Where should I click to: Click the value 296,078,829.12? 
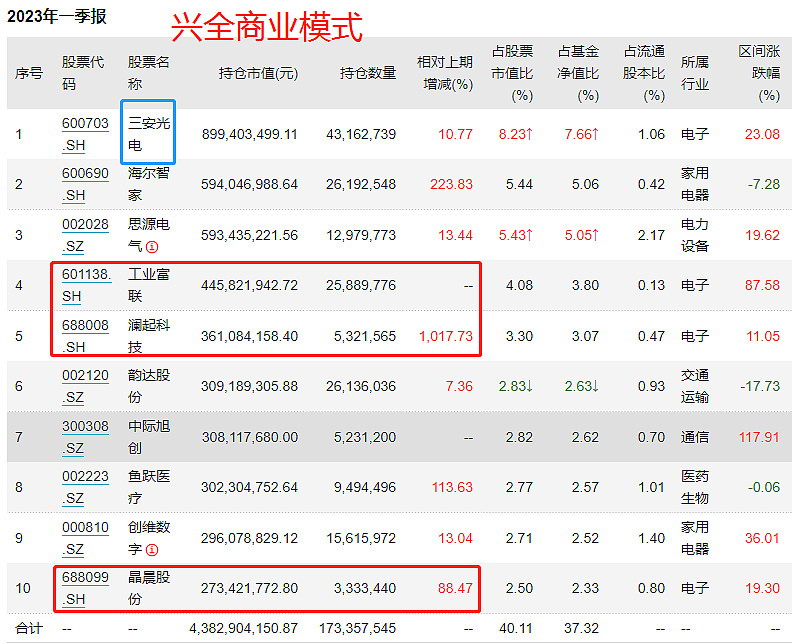point(250,538)
